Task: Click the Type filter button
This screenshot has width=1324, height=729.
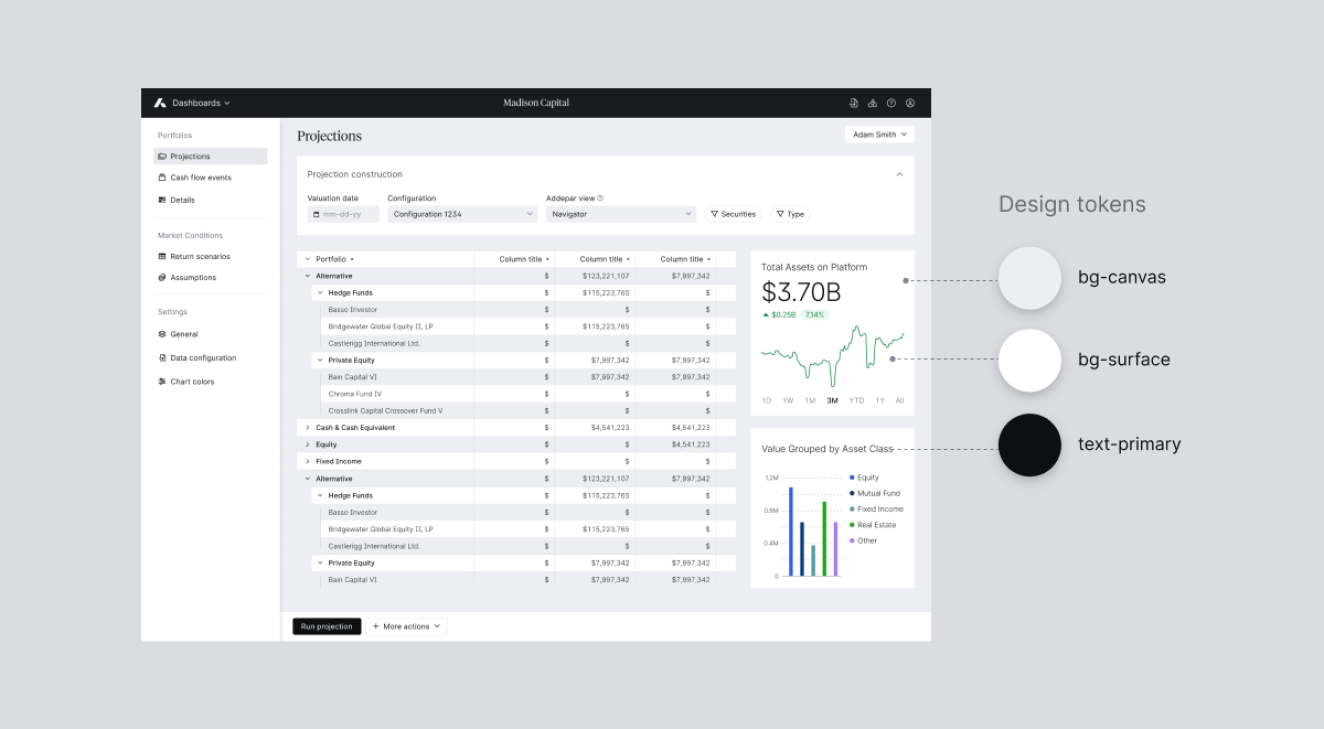Action: tap(790, 214)
